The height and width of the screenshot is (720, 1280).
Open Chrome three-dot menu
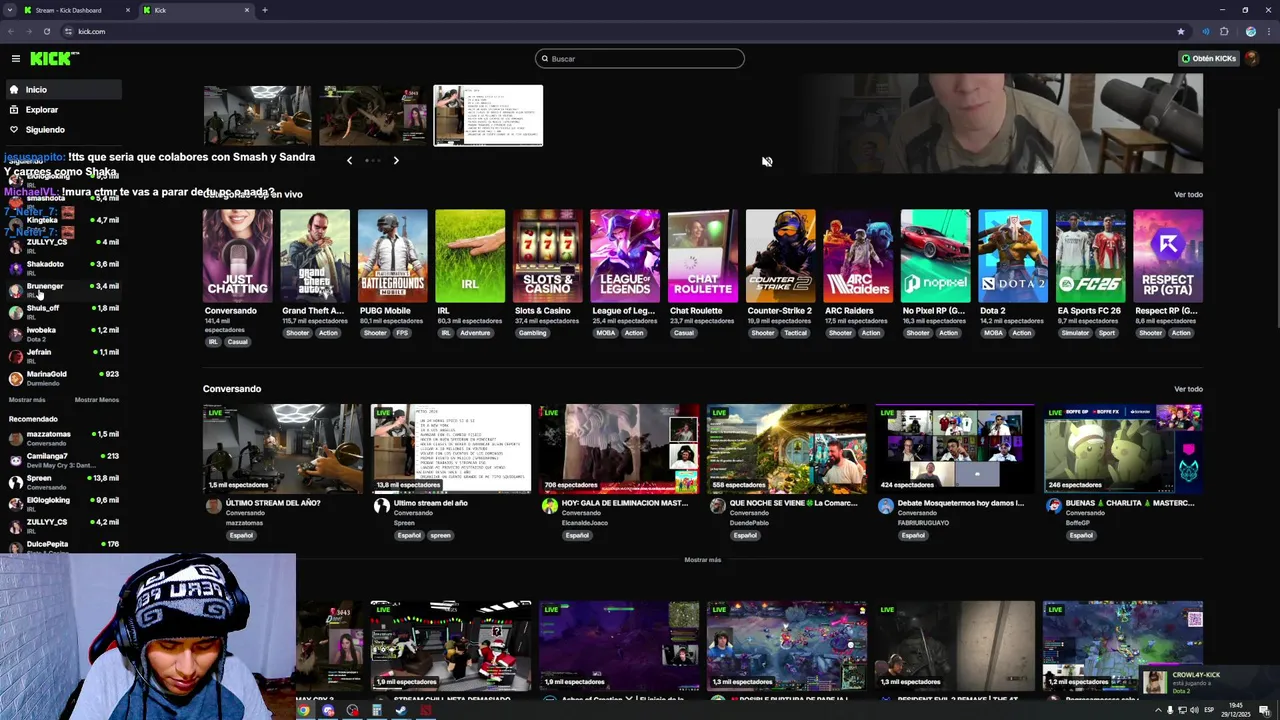coord(1268,31)
